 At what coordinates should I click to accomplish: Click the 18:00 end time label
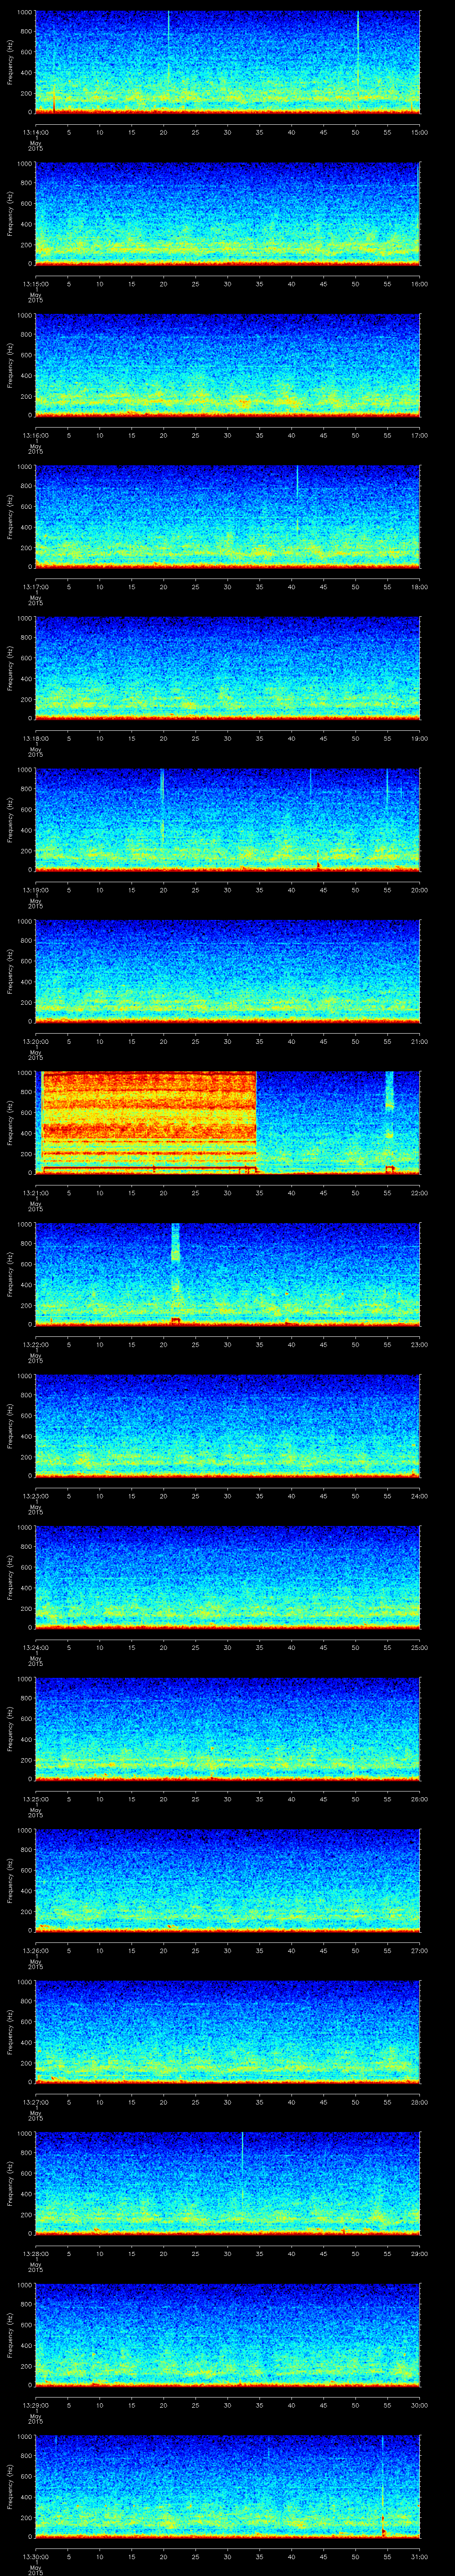[x=420, y=587]
